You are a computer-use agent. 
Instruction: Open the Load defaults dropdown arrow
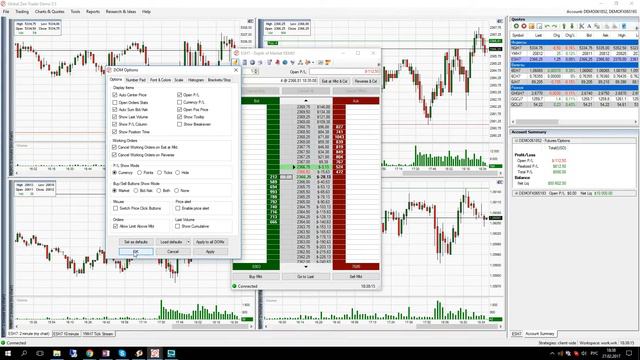point(188,242)
